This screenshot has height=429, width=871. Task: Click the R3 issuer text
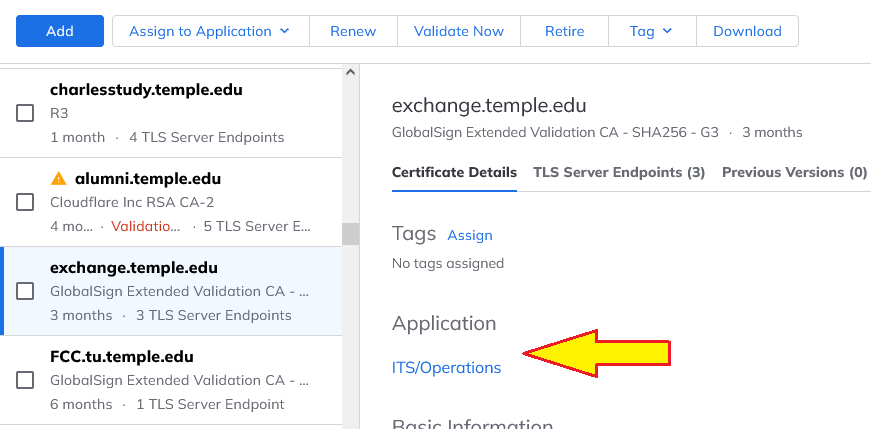pos(59,113)
